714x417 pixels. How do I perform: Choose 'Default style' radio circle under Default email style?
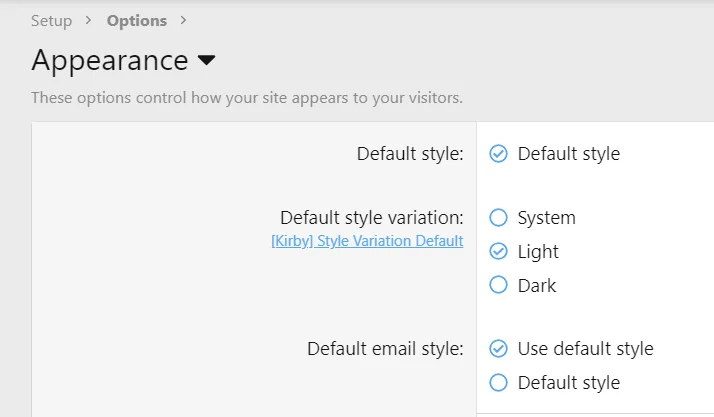click(x=499, y=383)
